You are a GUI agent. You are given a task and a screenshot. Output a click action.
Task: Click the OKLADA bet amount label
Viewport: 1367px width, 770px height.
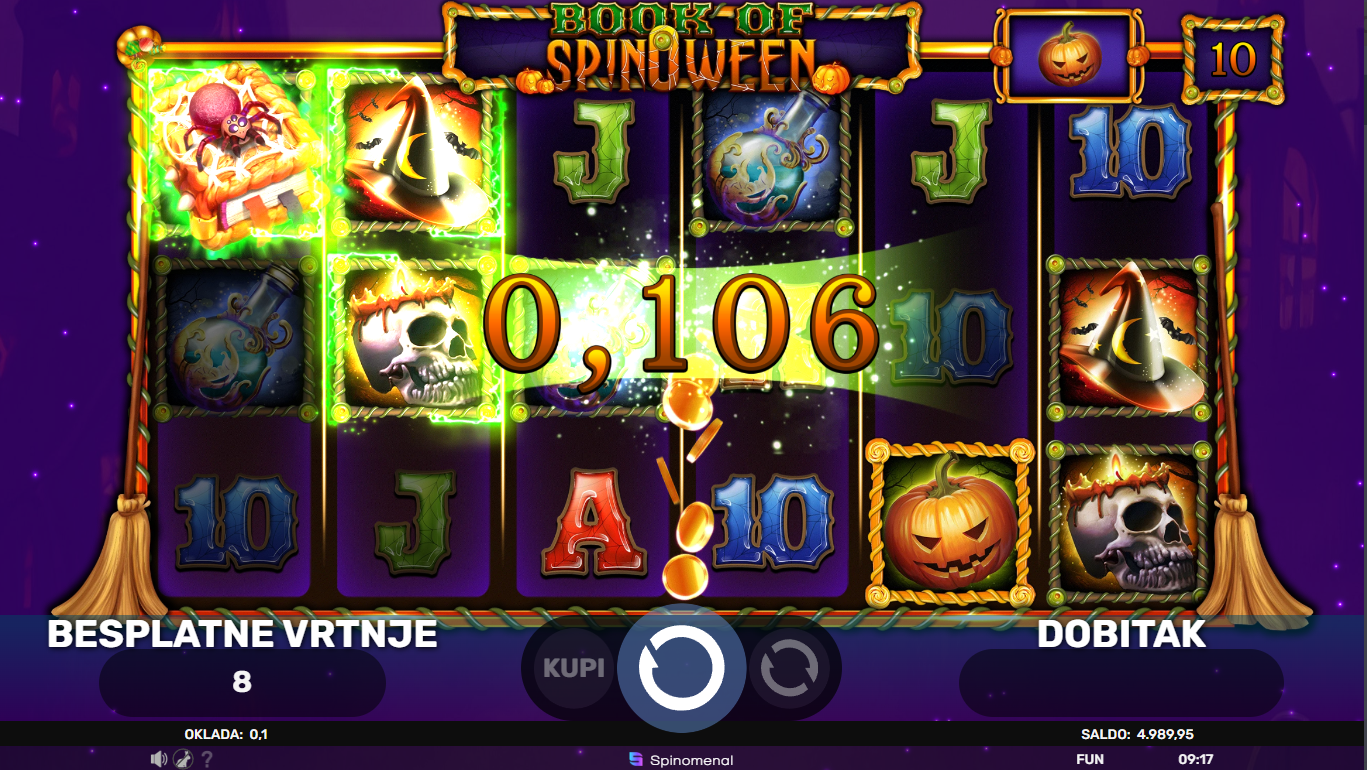click(226, 734)
